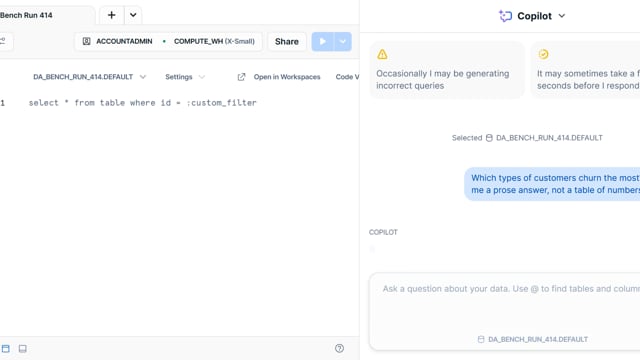Click the help question mark icon
640x360 pixels.
point(339,348)
